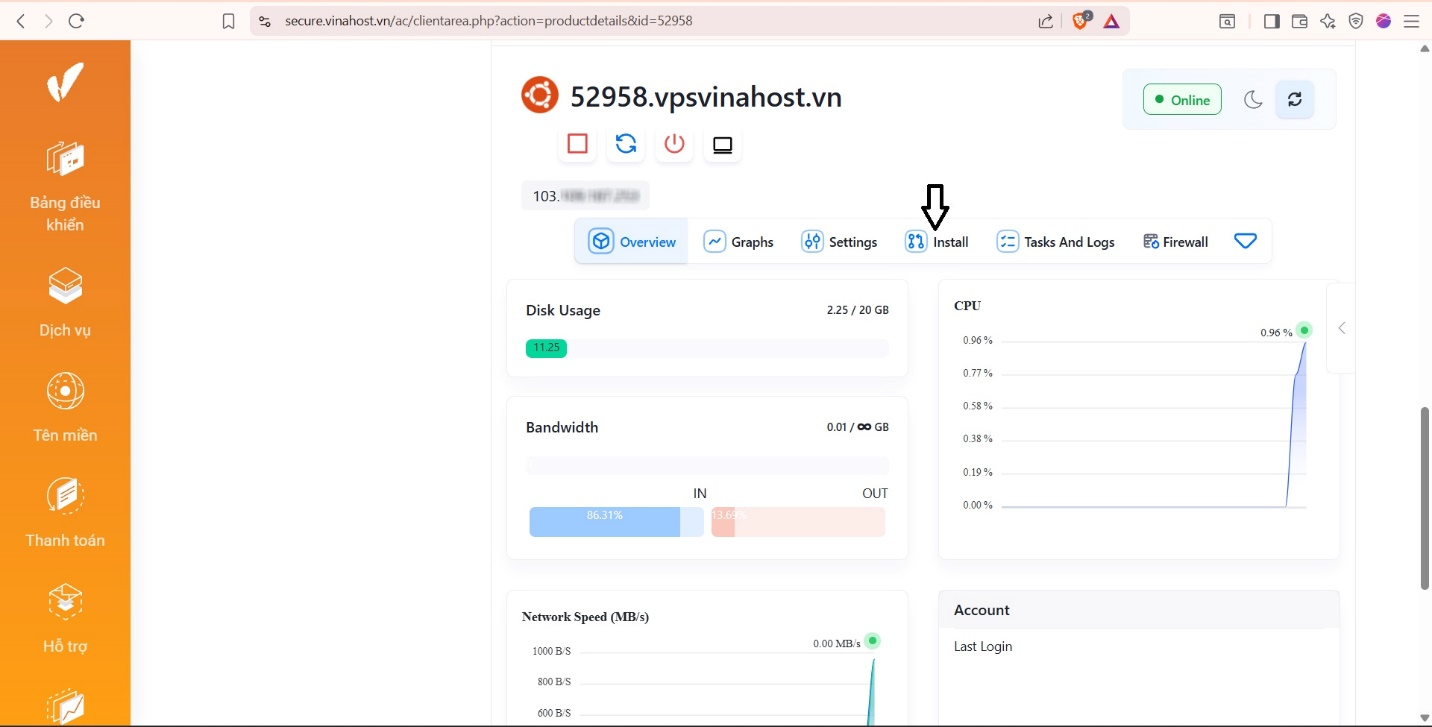The image size is (1432, 727).
Task: Click the browser forward arrow
Action: coord(48,21)
